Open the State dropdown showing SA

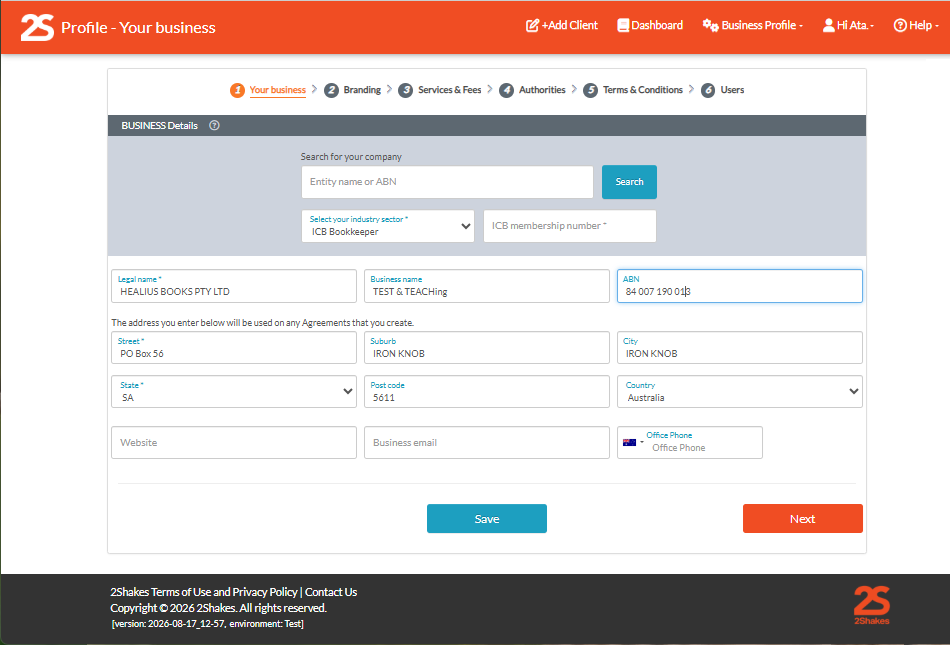(x=234, y=391)
